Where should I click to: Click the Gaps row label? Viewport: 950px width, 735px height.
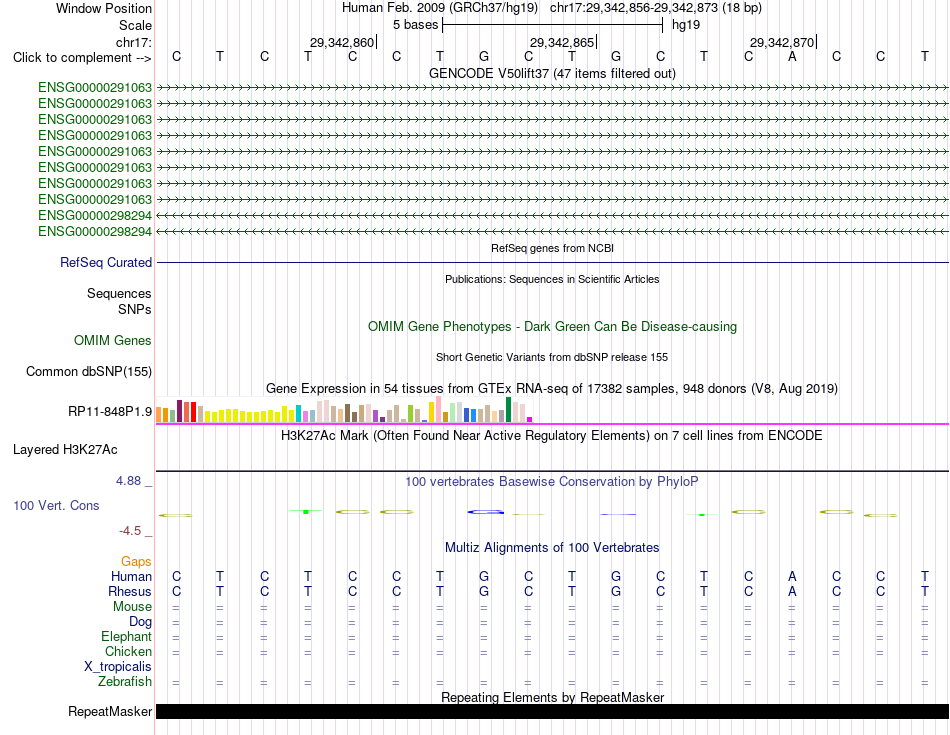tap(136, 562)
